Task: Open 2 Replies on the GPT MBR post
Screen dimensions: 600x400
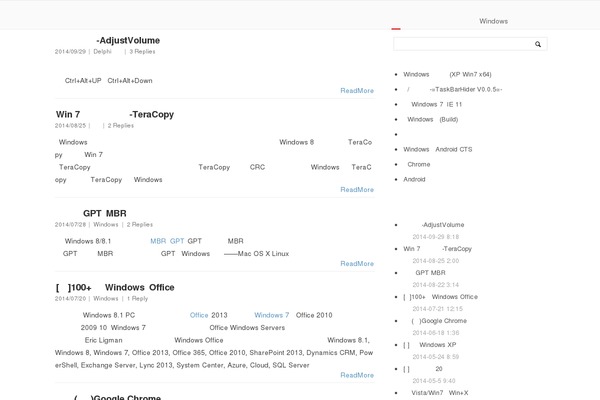Action: [x=140, y=225]
